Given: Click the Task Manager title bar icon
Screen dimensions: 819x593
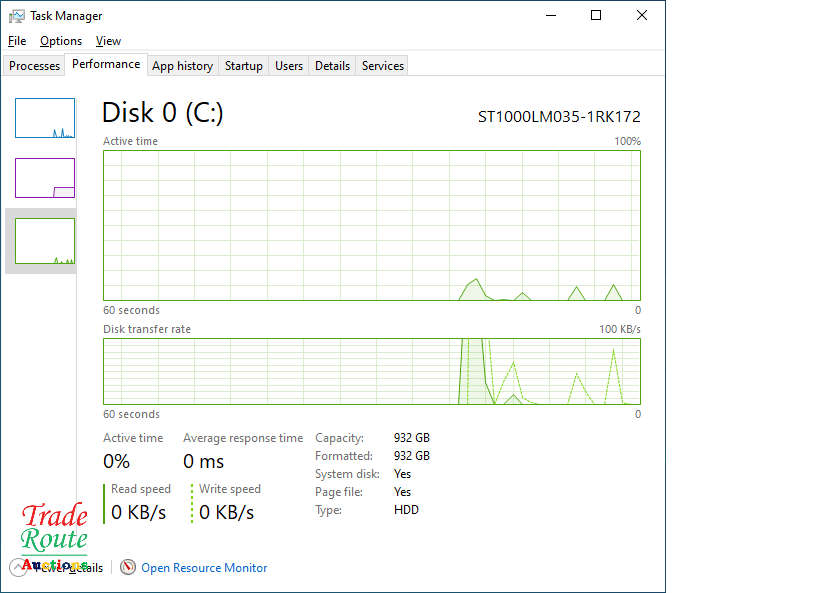Looking at the screenshot, I should pyautogui.click(x=17, y=16).
